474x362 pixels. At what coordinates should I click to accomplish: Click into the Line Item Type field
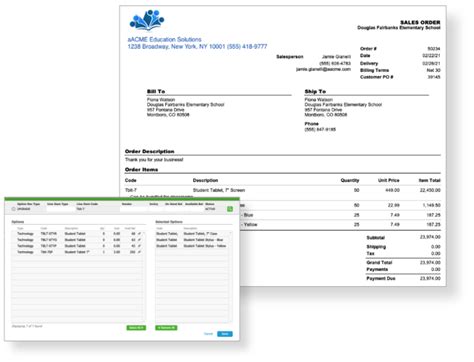[60, 209]
